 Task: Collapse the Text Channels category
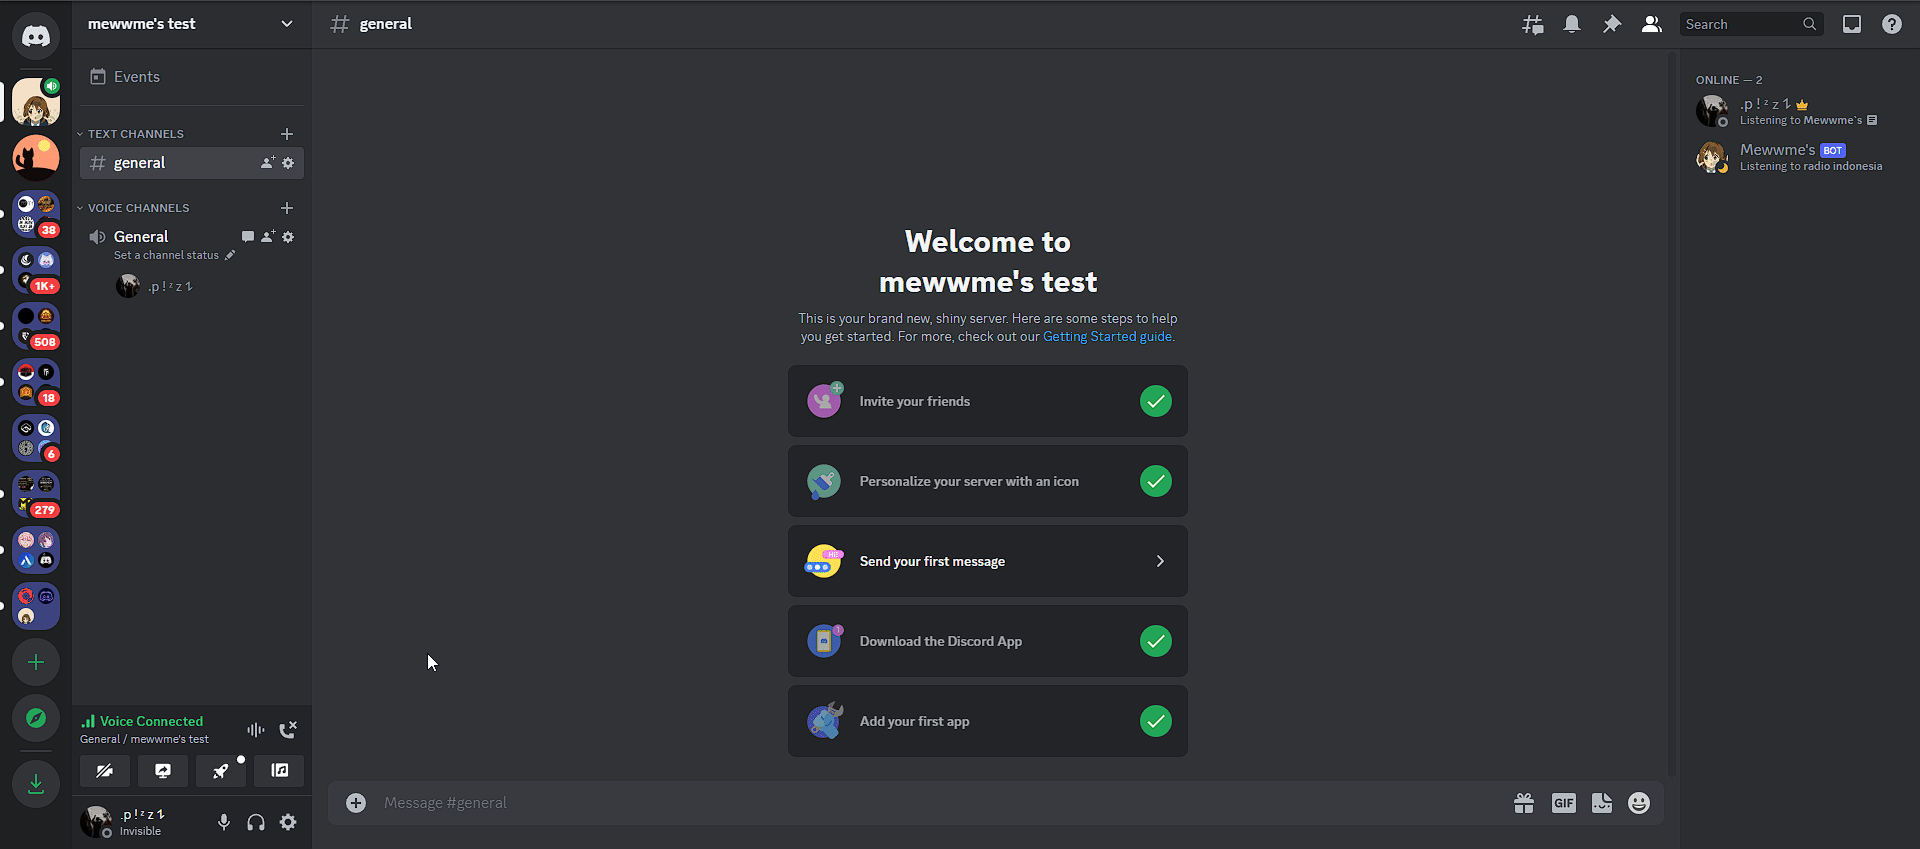pyautogui.click(x=135, y=134)
